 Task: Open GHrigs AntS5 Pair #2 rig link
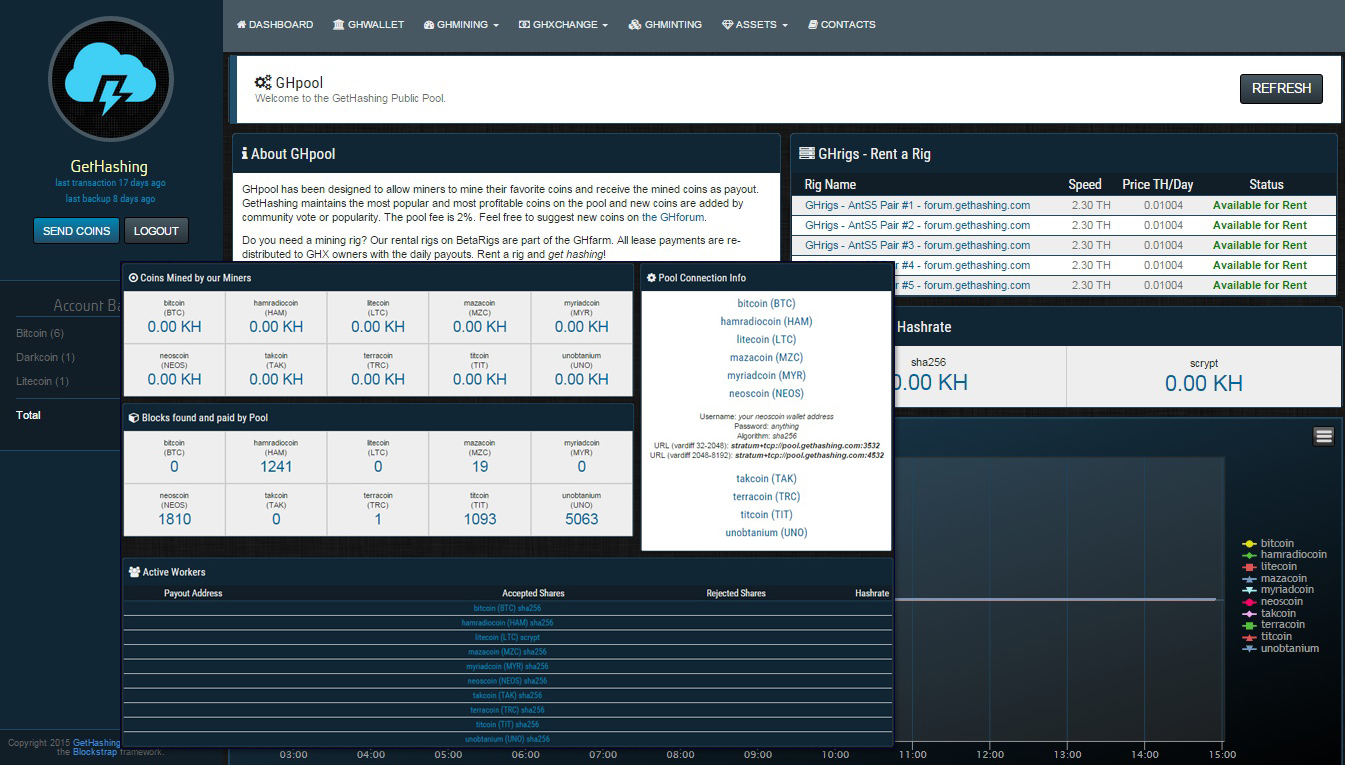[x=917, y=225]
